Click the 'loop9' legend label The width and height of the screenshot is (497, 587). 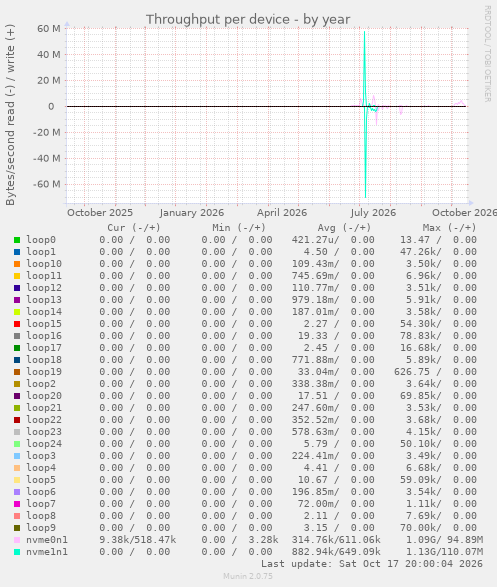click(x=41, y=527)
